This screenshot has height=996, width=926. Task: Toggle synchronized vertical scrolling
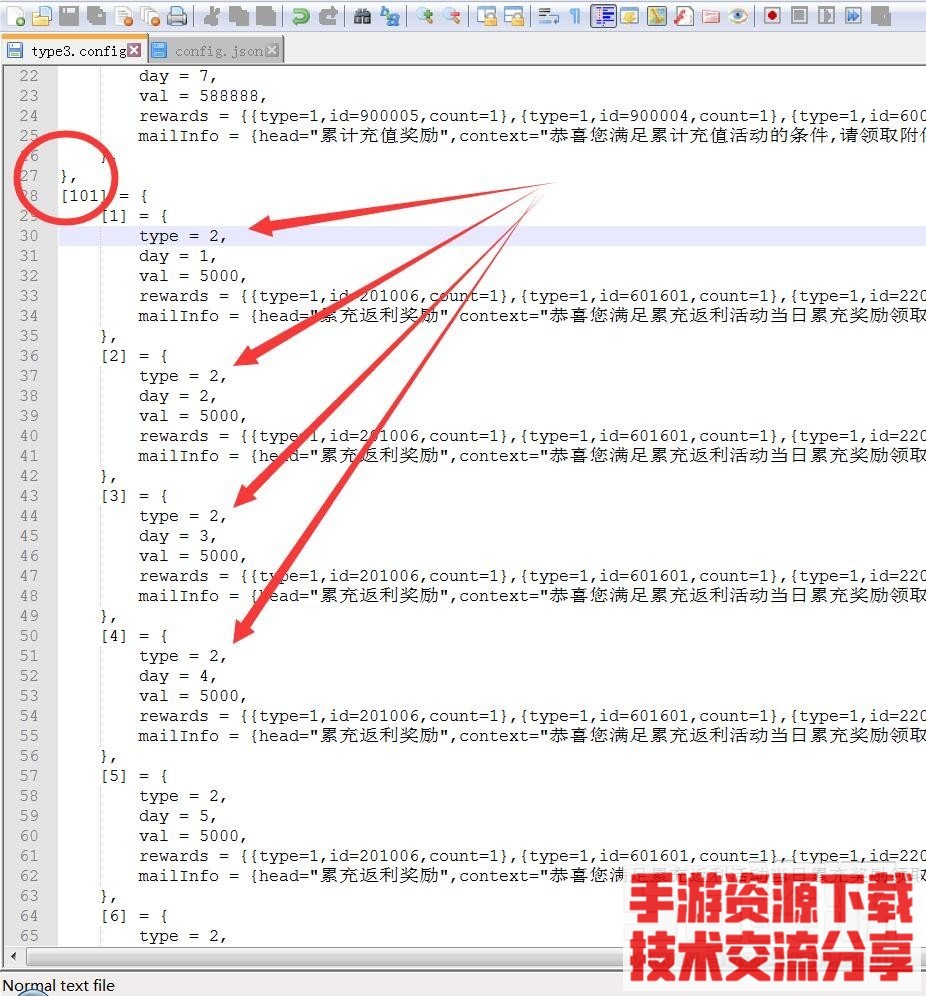coord(486,16)
